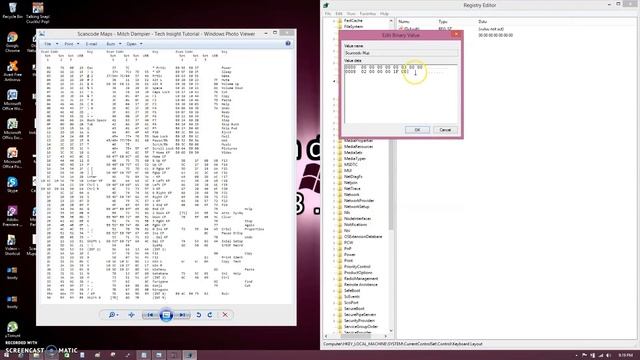Click Photo Viewer actual size button

pyautogui.click(x=131, y=315)
